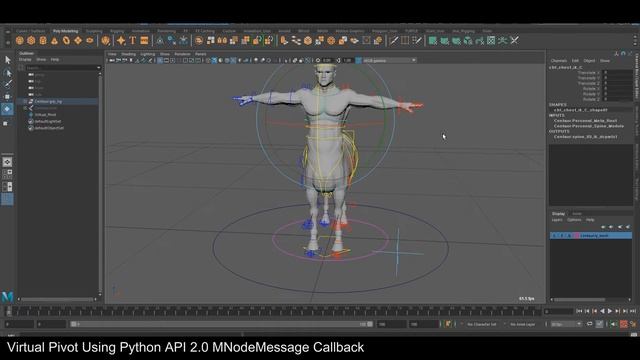Open the shelf item menu below the tab settings
This screenshot has height=360, width=640.
tap(7, 42)
